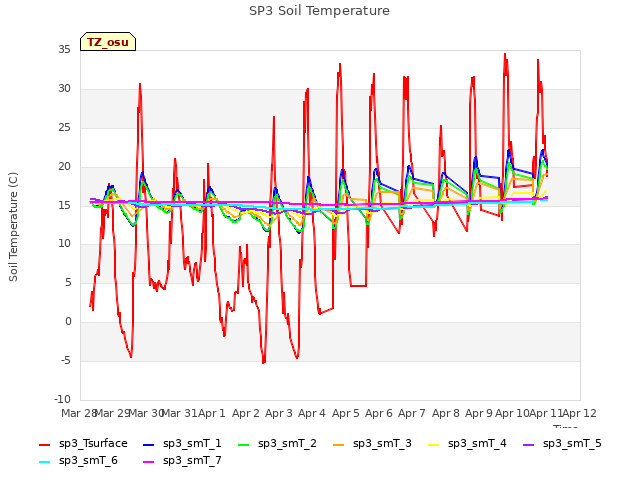Click the magenta sp3_smT_7 legend swatch
This screenshot has height=480, width=640.
[x=149, y=462]
